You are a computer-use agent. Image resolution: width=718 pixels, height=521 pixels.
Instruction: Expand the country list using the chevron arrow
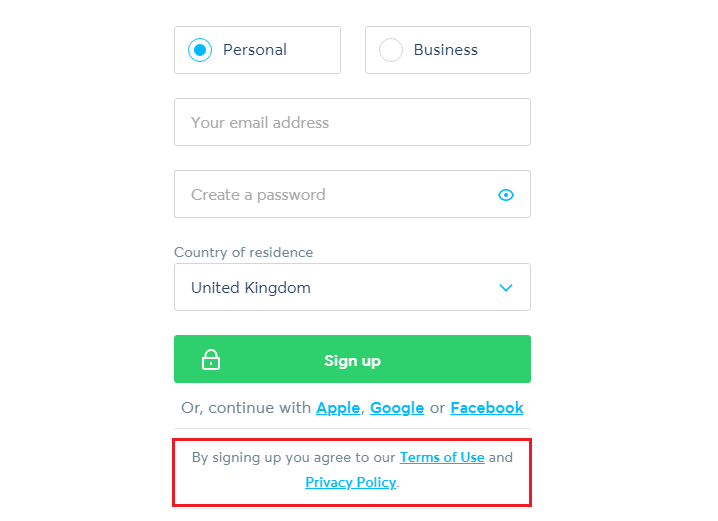(506, 288)
